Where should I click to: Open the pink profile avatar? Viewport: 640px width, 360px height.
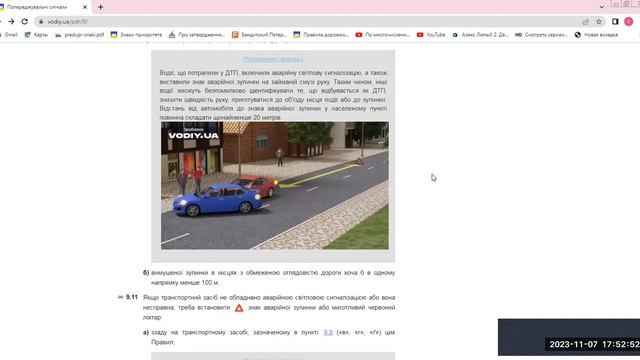tap(629, 22)
